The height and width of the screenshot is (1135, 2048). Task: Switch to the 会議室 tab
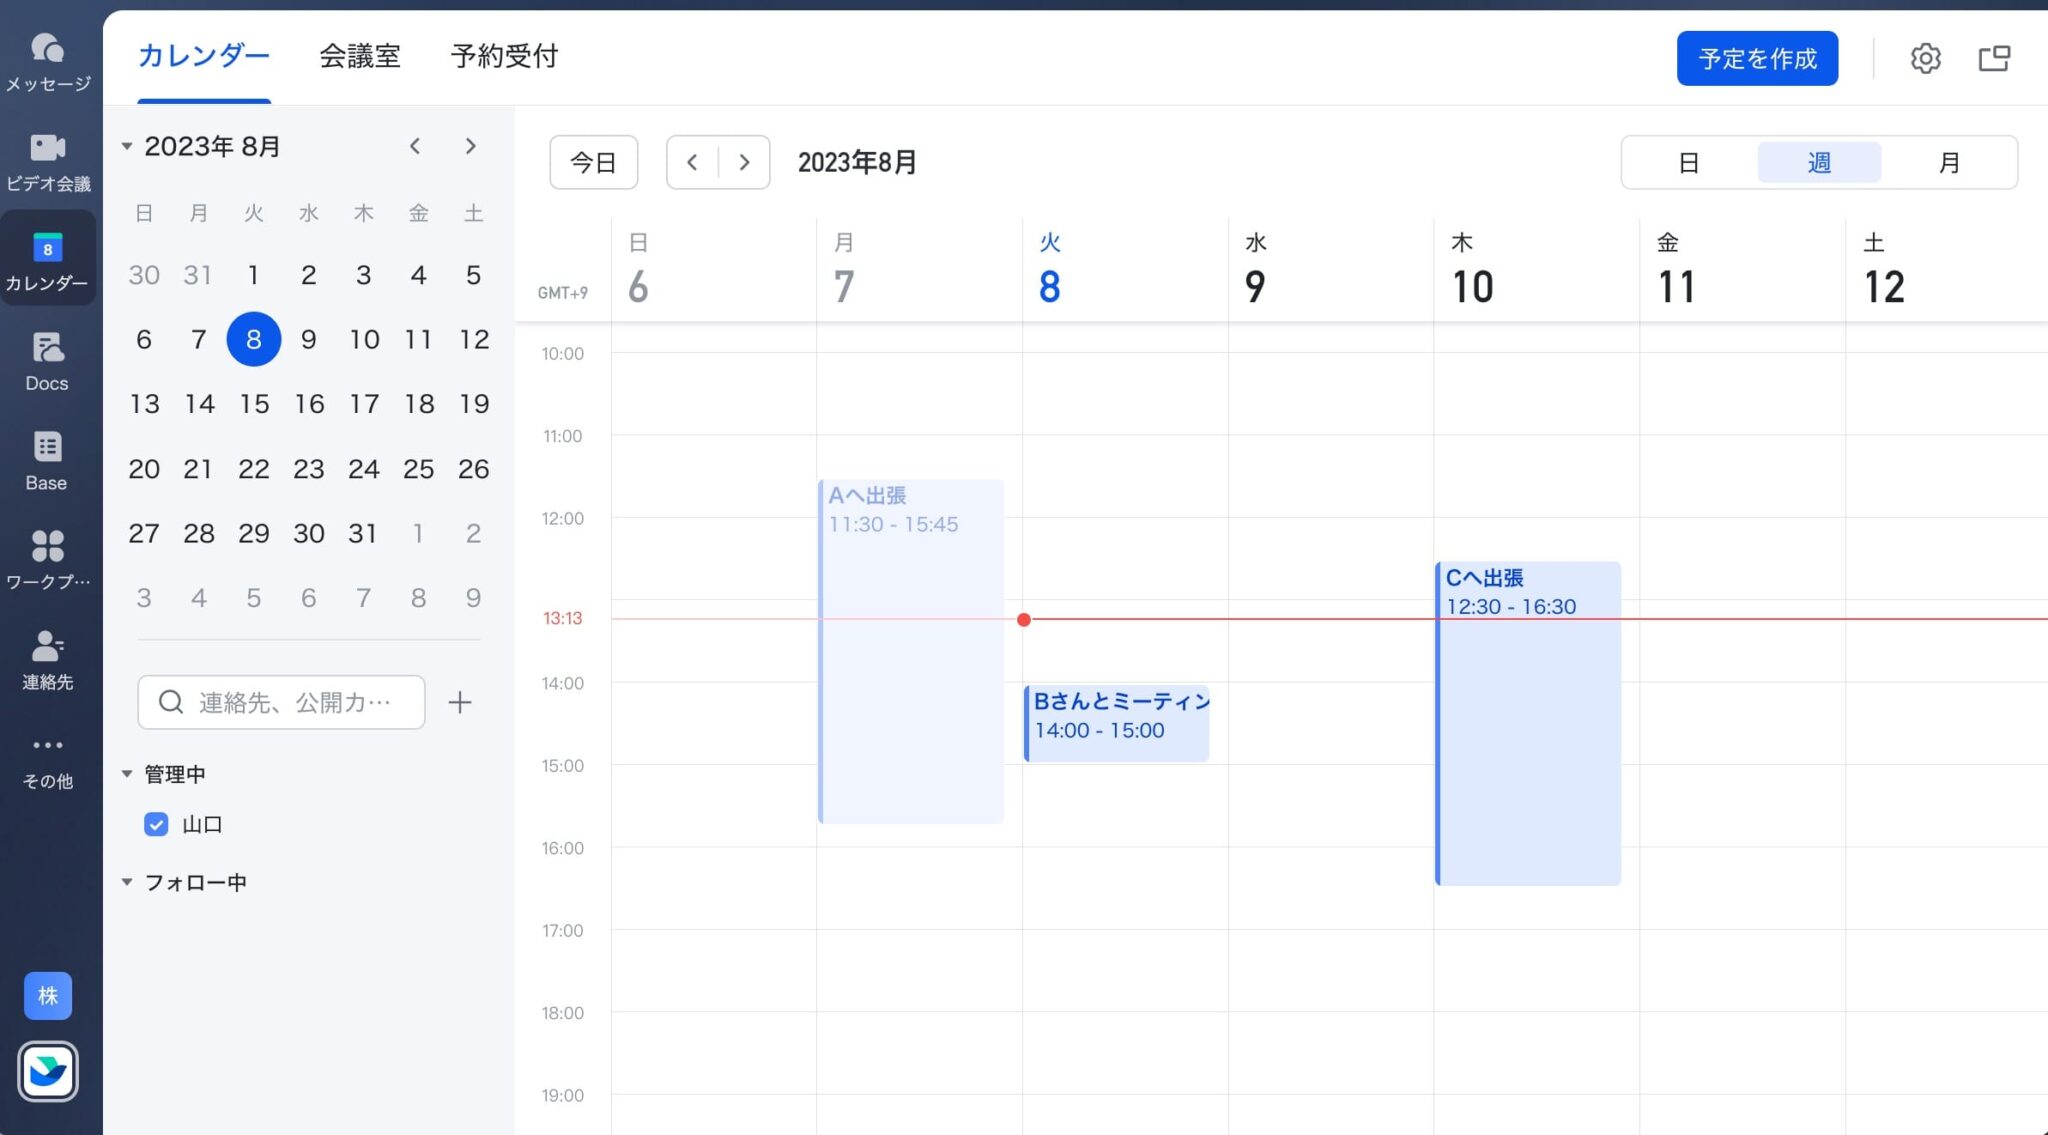360,57
